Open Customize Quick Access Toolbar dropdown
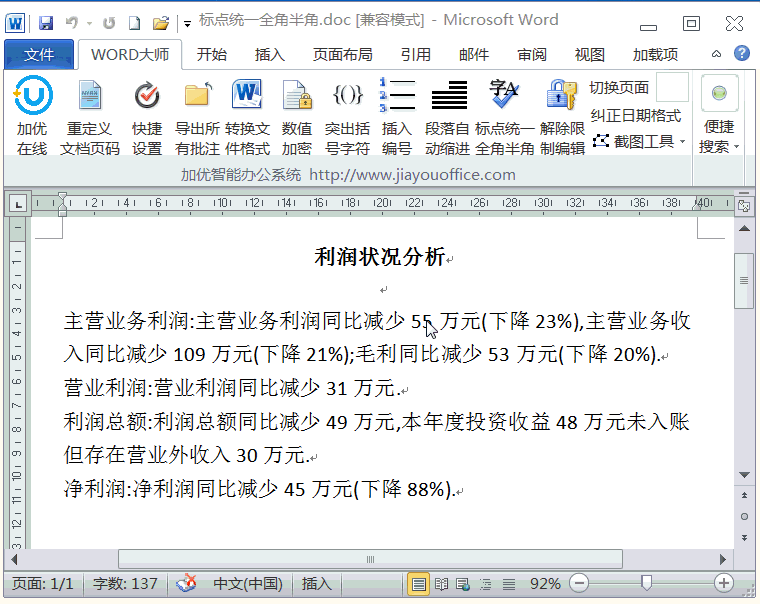760x604 pixels. point(187,23)
